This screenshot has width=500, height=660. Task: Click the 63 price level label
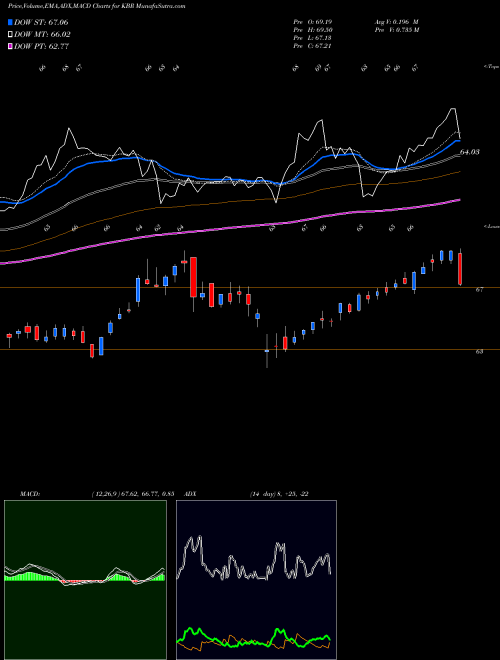tap(479, 351)
